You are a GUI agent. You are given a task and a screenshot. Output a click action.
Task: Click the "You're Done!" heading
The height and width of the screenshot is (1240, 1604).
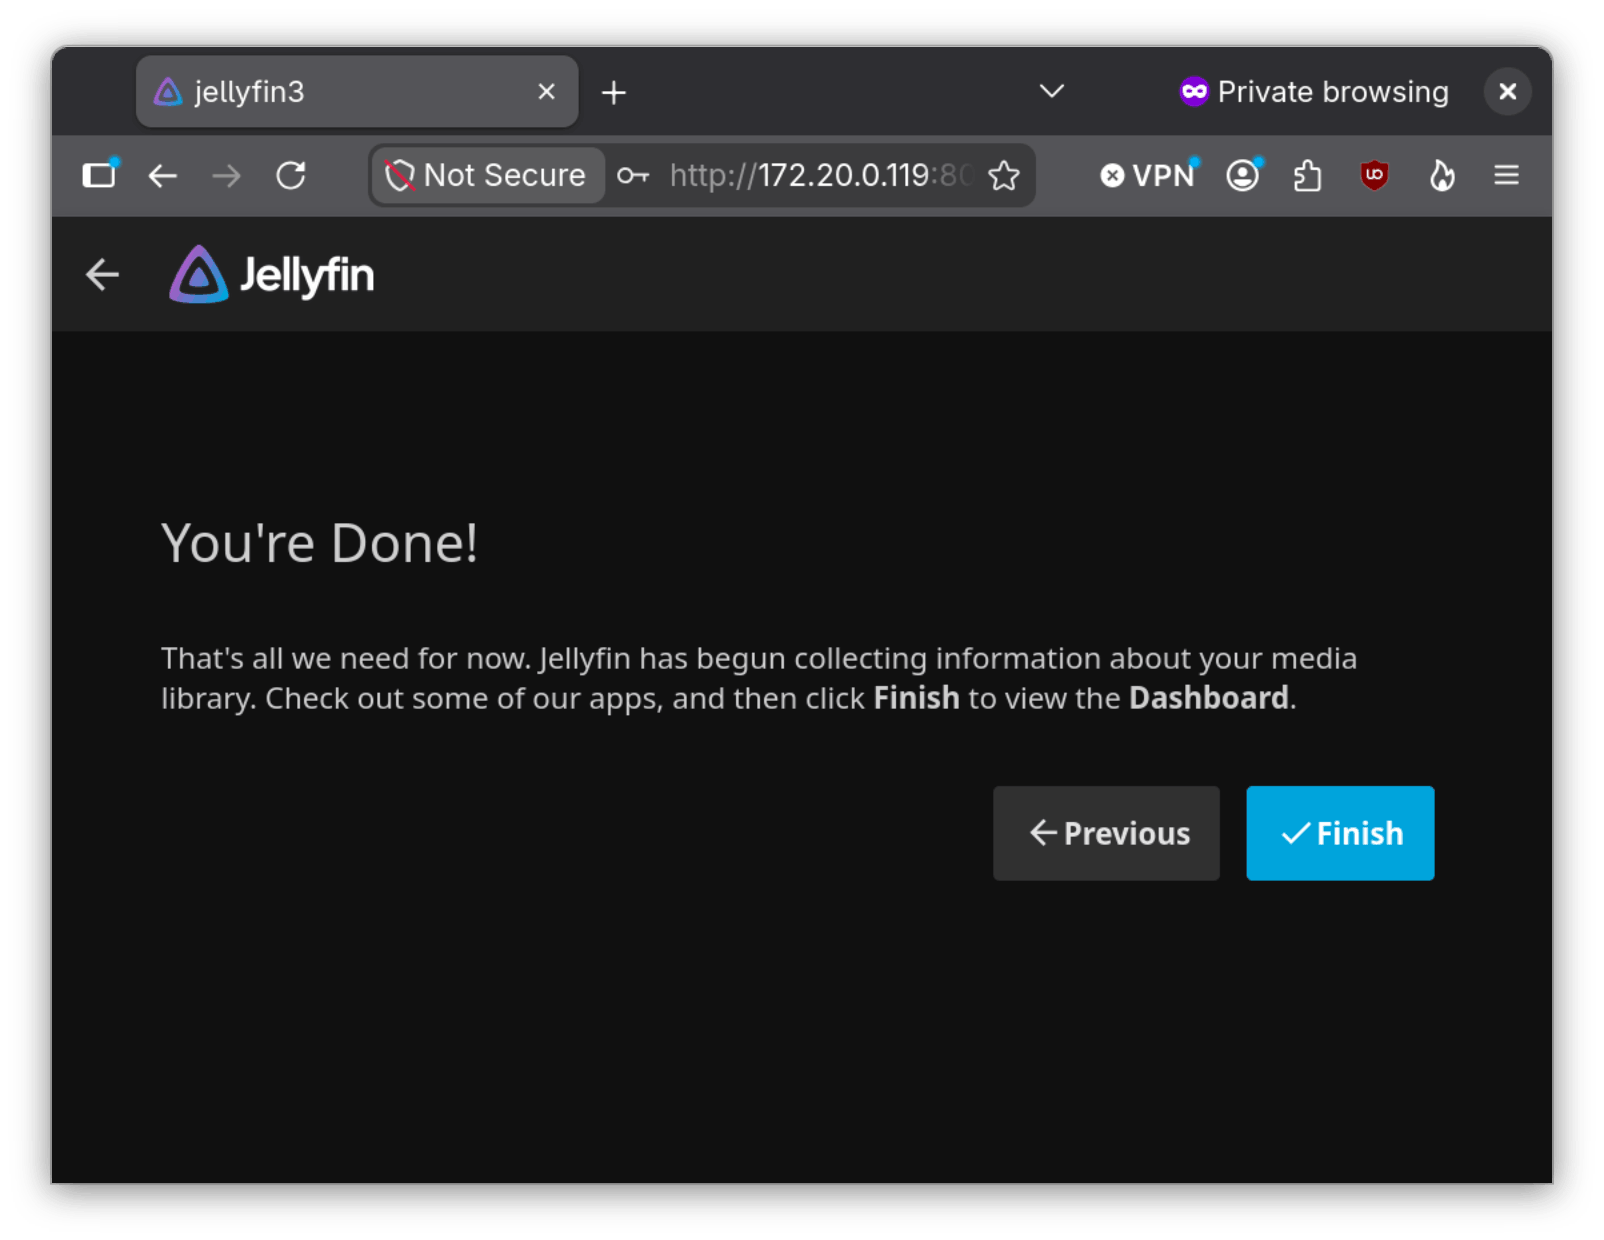coord(320,543)
